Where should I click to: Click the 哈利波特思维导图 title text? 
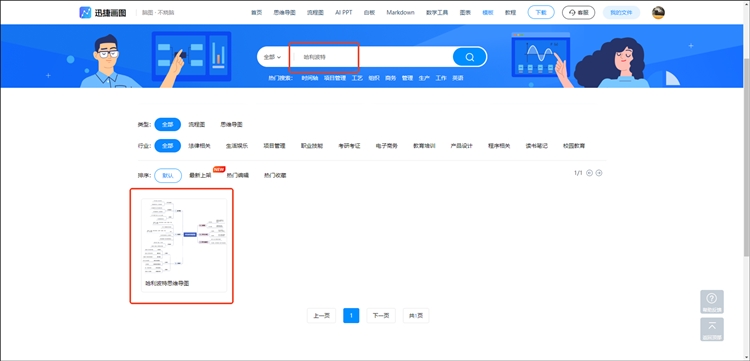167,284
